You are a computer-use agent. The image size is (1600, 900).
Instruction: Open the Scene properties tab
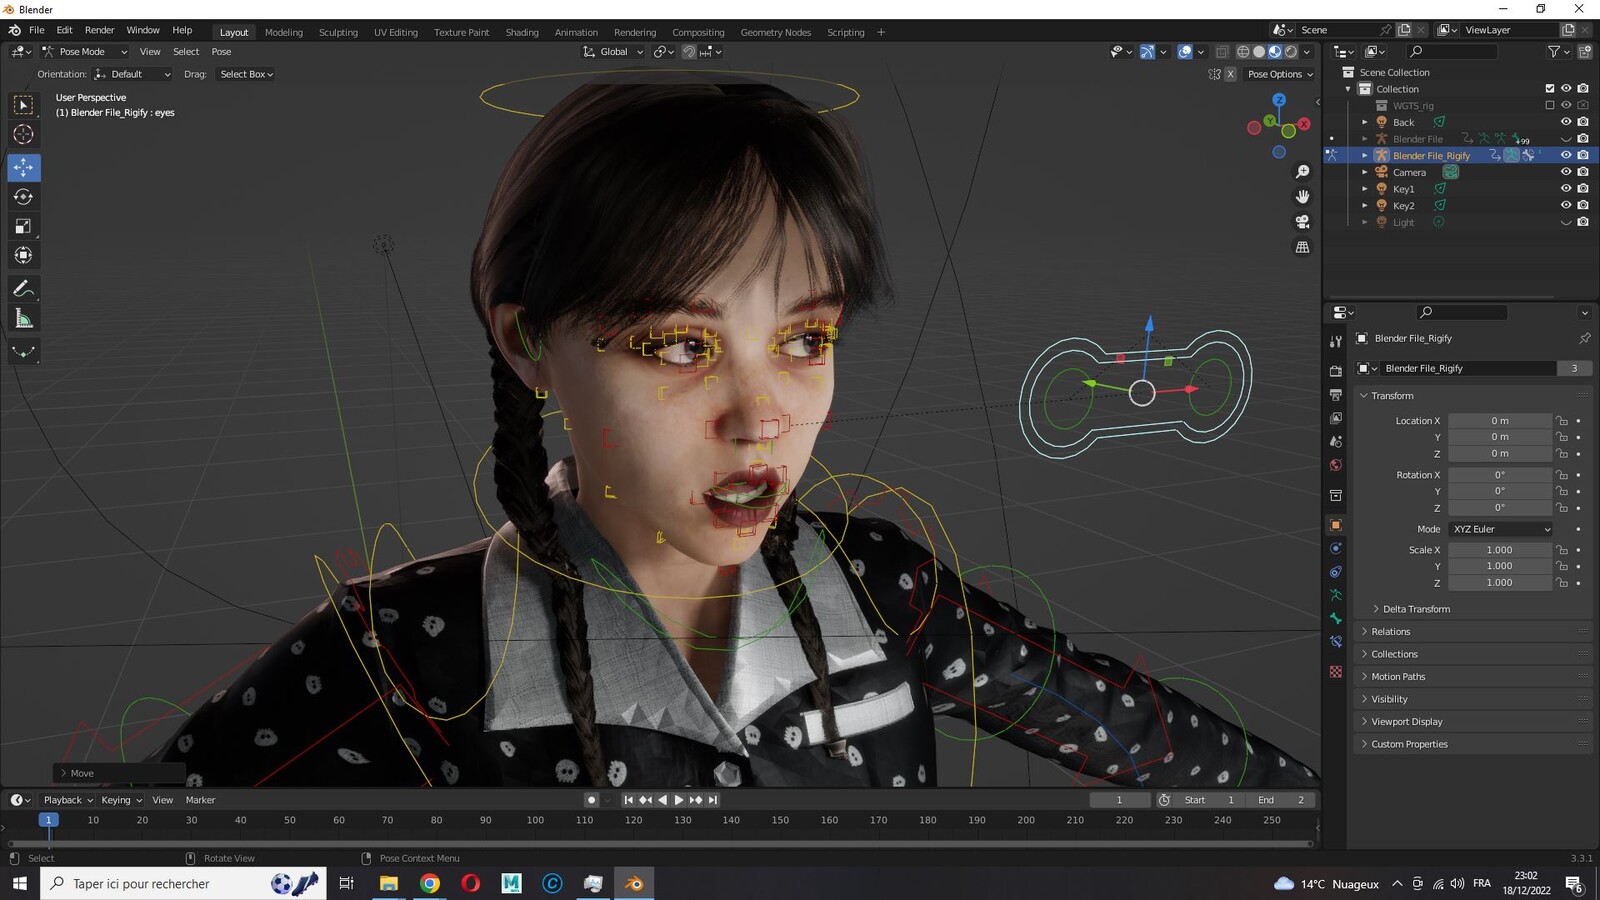click(1336, 441)
